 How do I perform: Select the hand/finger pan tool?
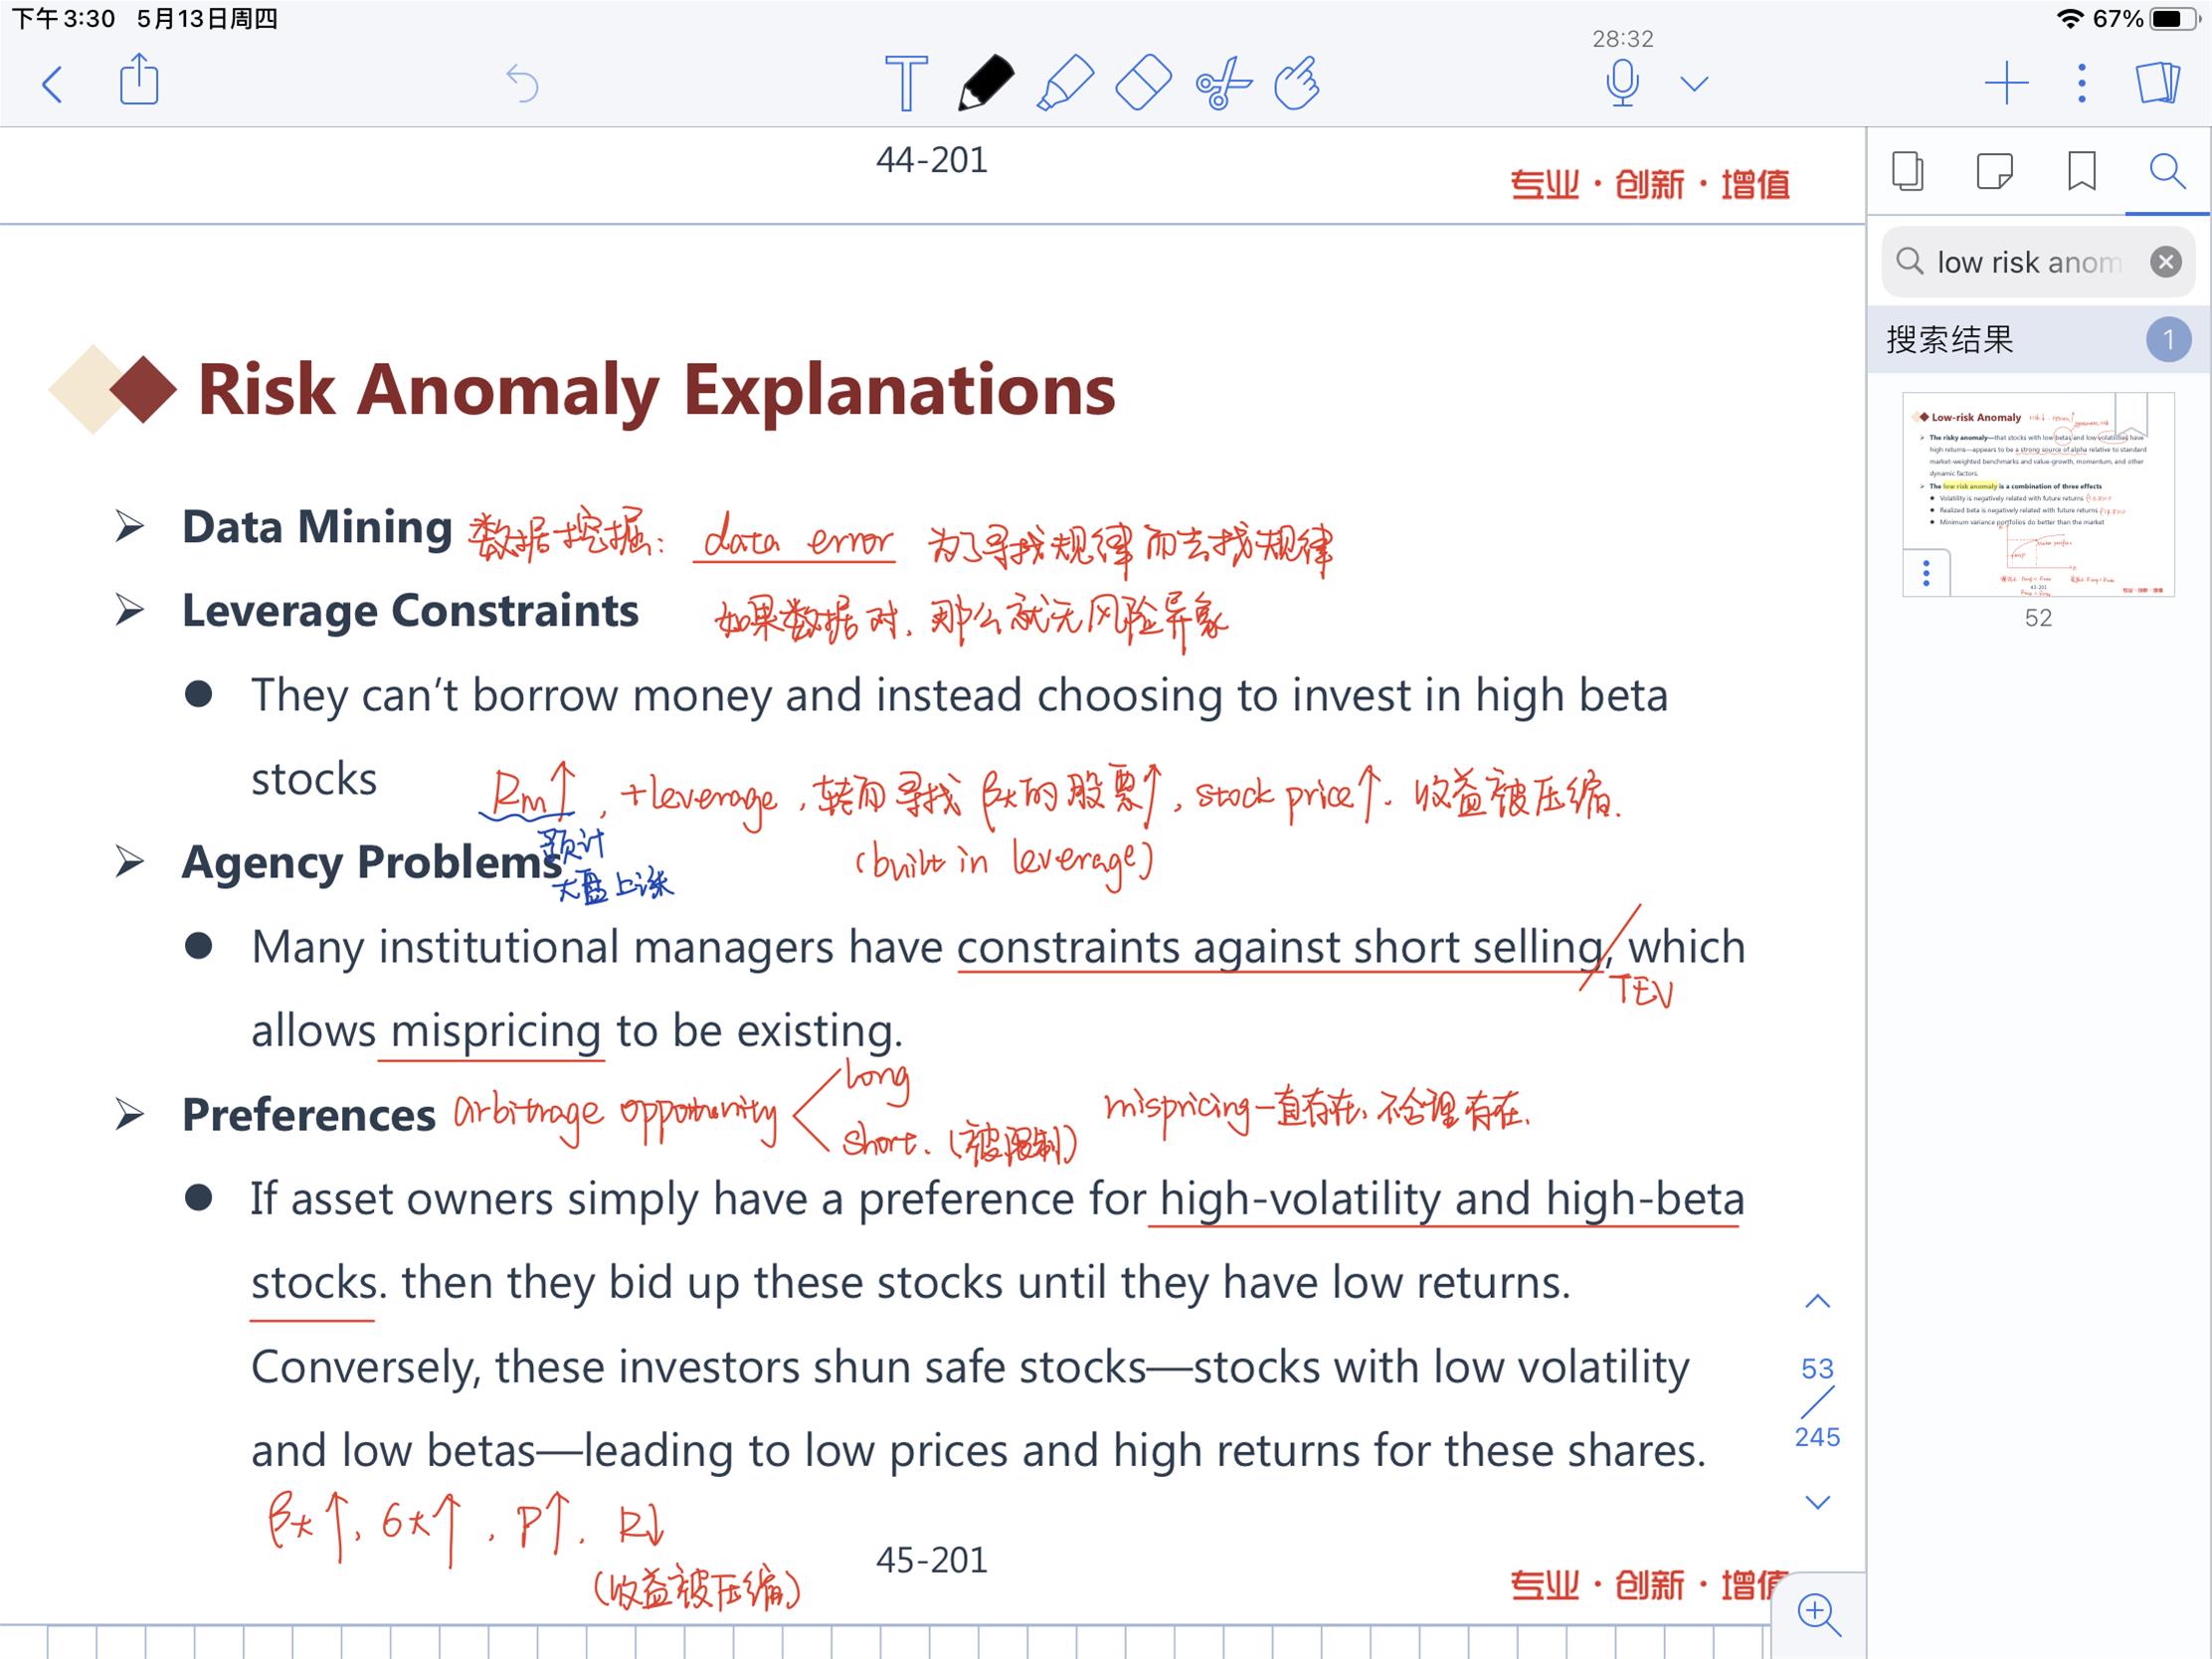point(1298,83)
